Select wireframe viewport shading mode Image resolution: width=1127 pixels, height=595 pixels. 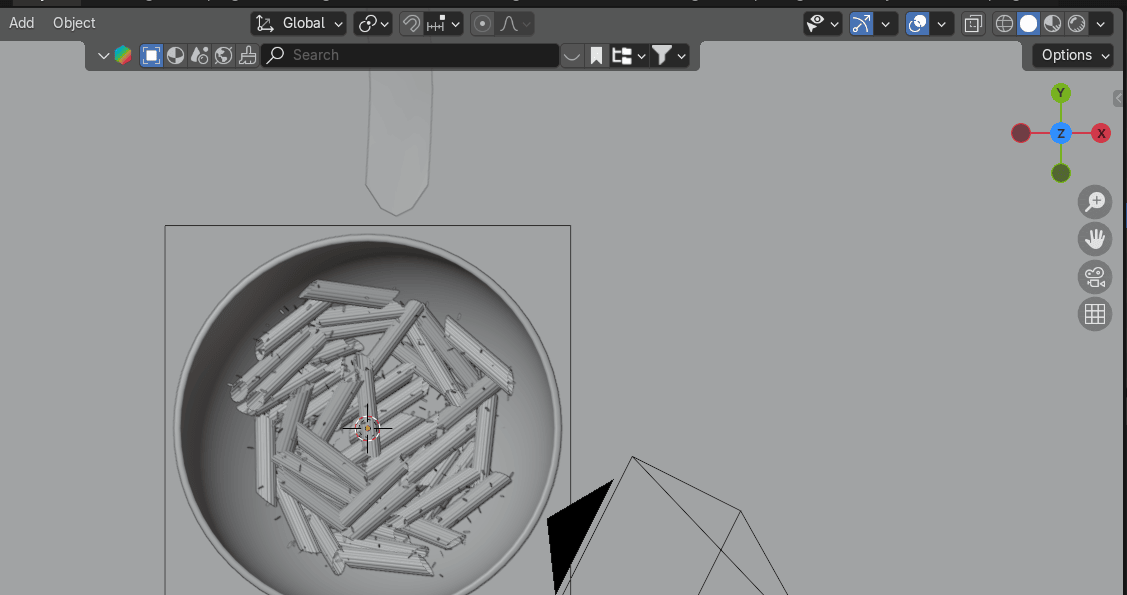1004,24
